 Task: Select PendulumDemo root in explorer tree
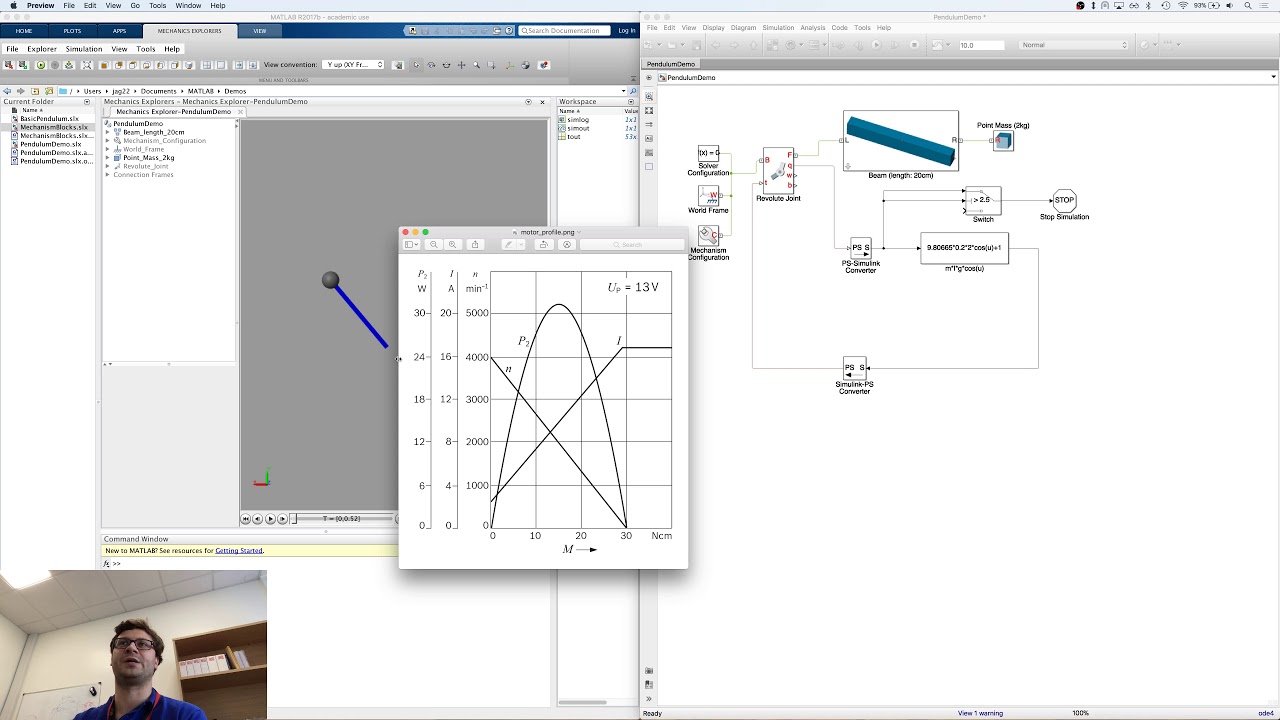click(138, 124)
